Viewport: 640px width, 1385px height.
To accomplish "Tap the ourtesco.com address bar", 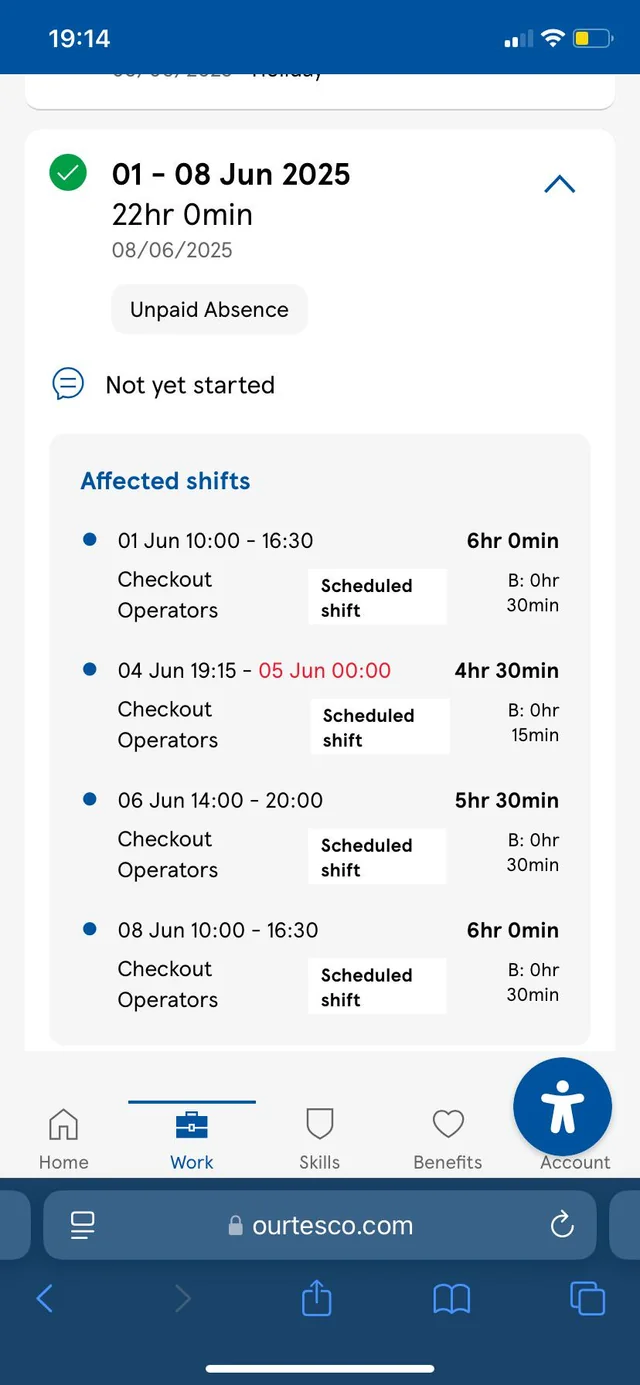I will click(320, 1225).
